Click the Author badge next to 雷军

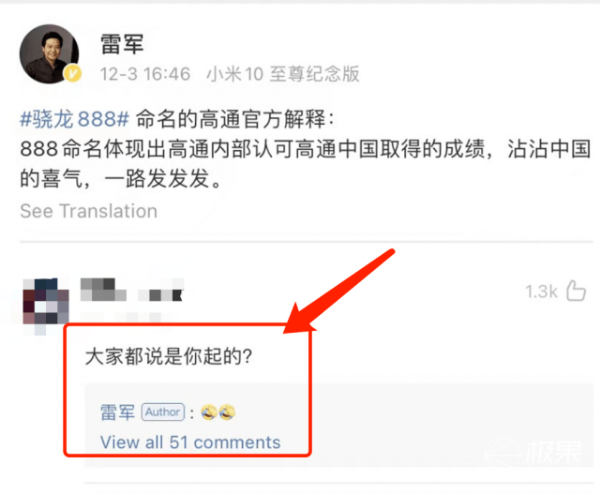(163, 412)
